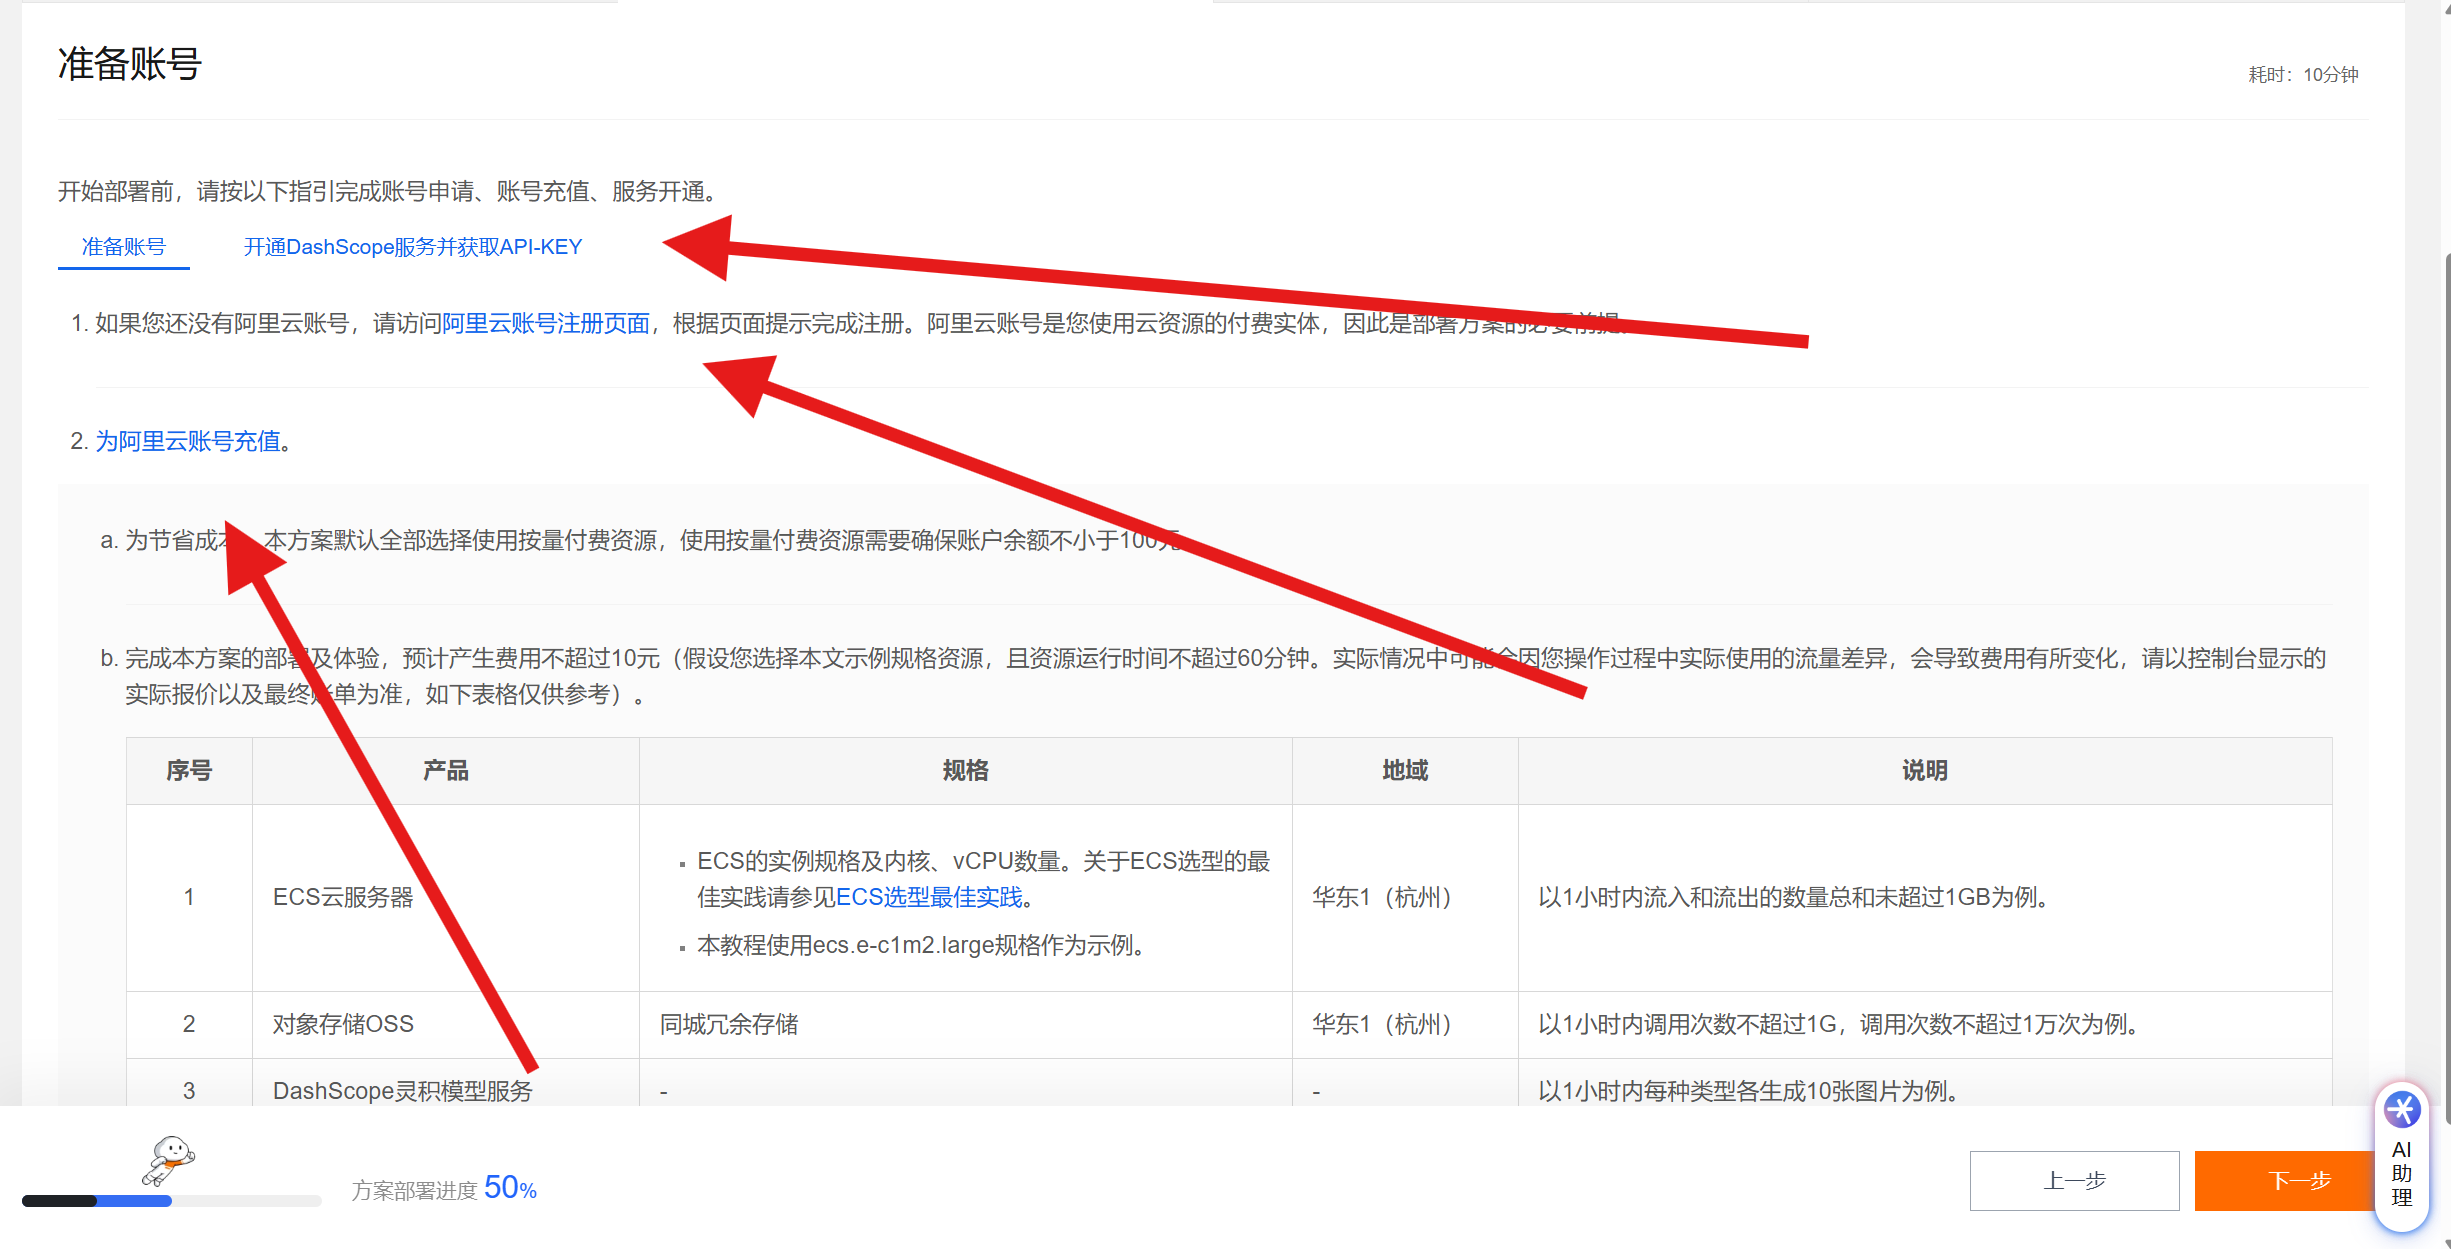
Task: Click the scrollbar down arrow
Action: point(2446,1242)
